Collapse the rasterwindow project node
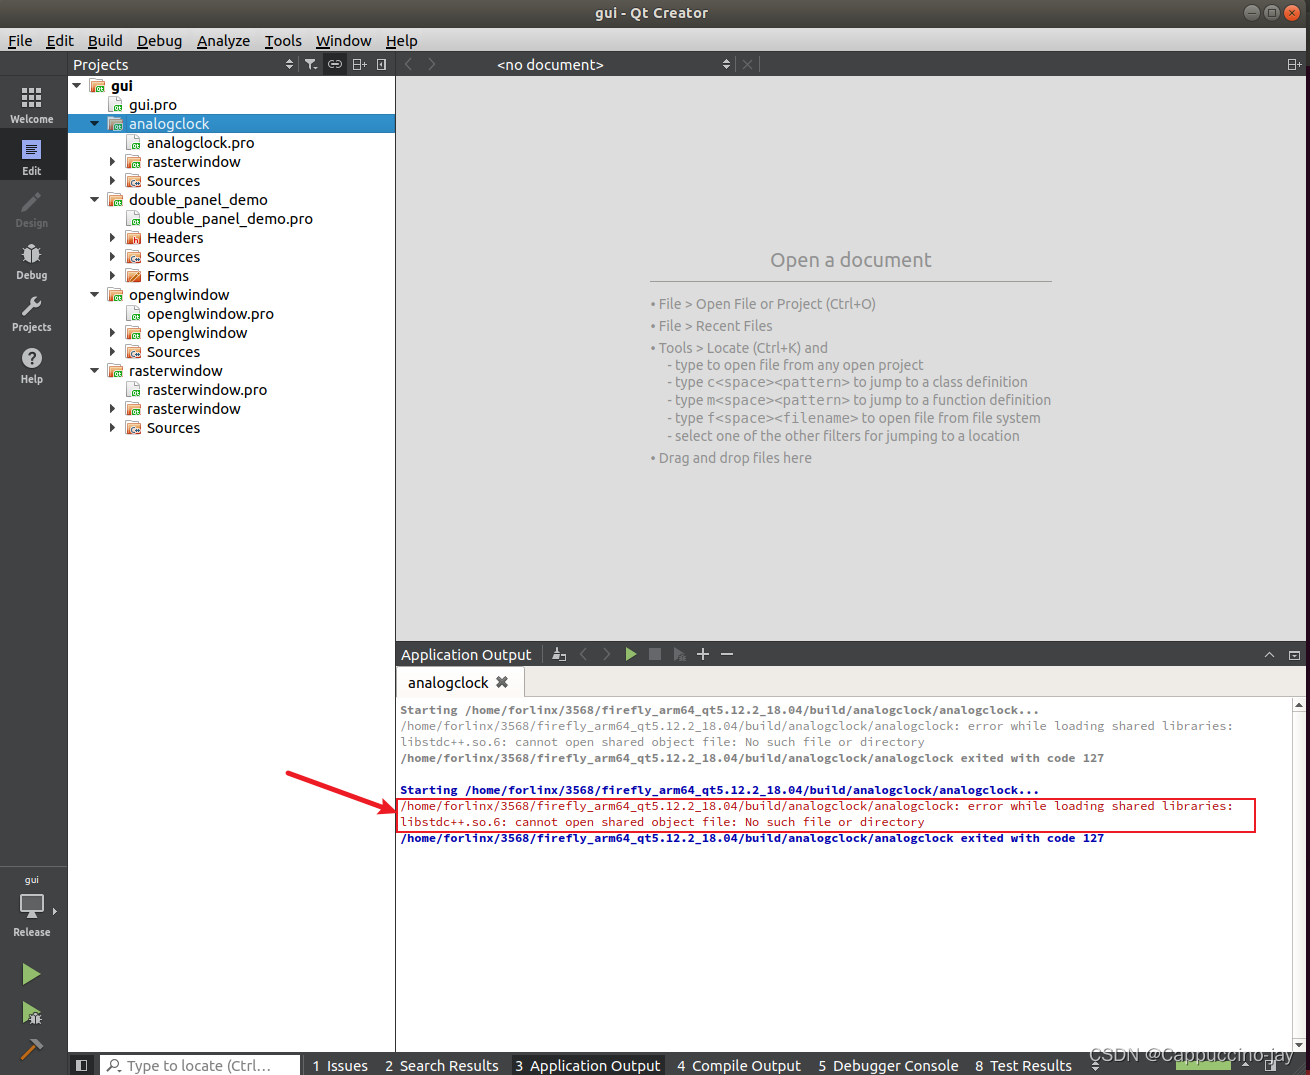This screenshot has height=1075, width=1310. point(95,371)
